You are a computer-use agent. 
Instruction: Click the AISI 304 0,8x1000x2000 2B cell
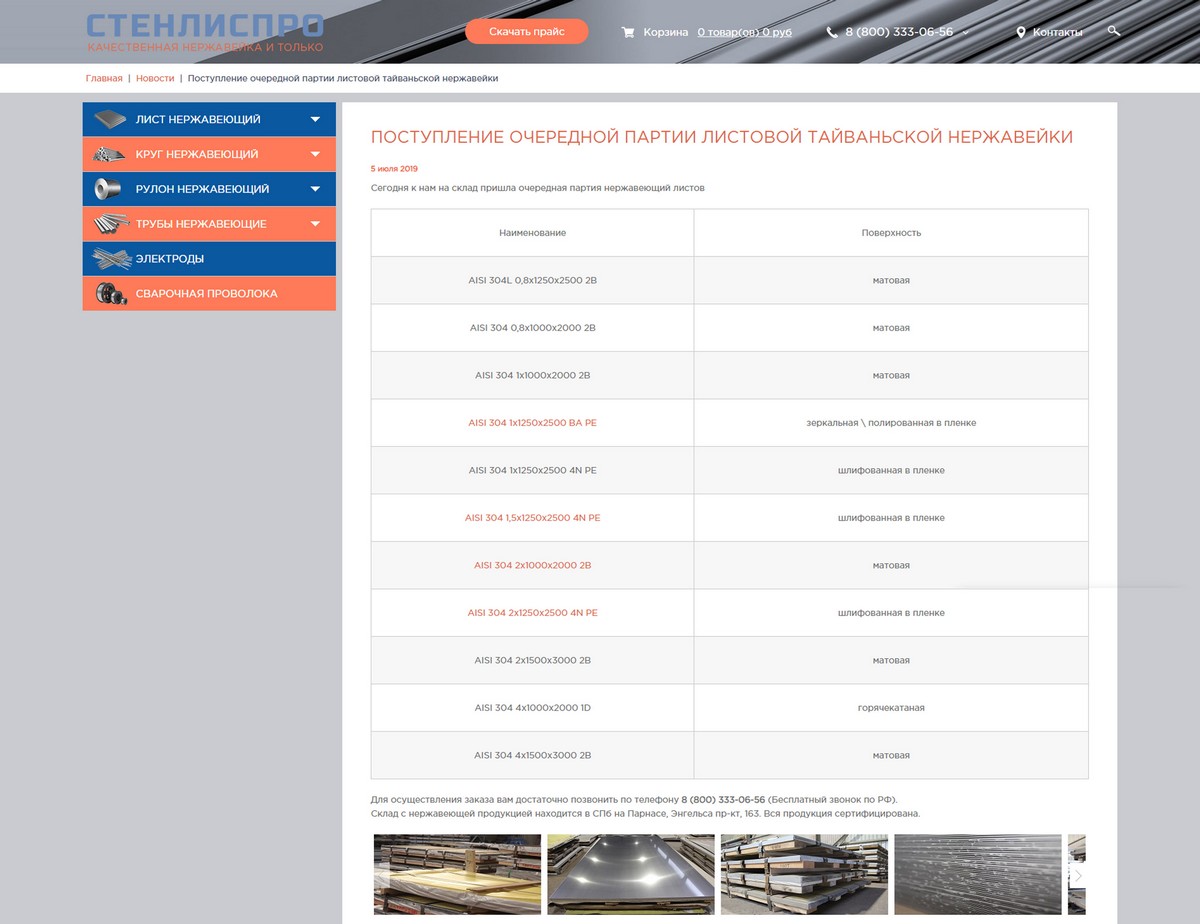click(x=532, y=328)
